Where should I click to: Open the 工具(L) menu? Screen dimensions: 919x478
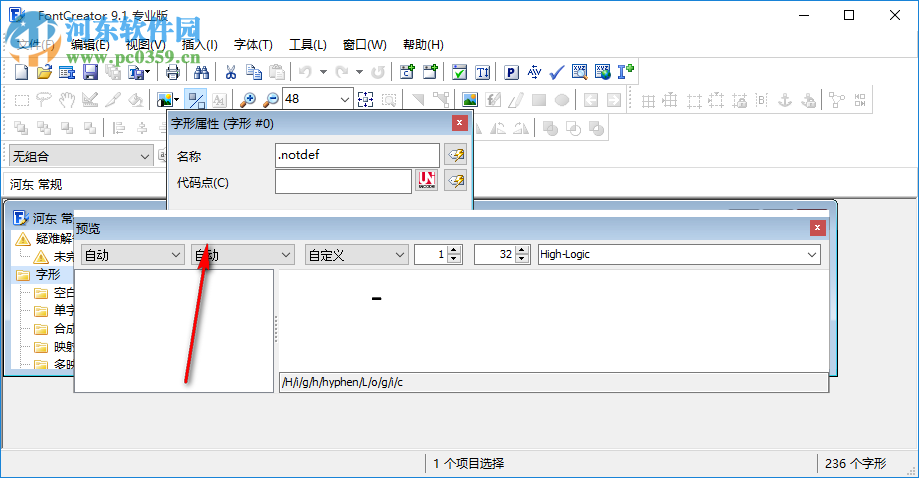coord(308,45)
